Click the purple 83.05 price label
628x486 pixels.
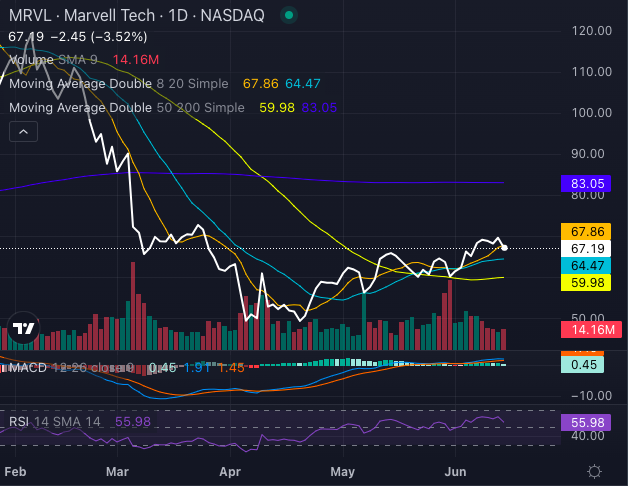tap(586, 184)
